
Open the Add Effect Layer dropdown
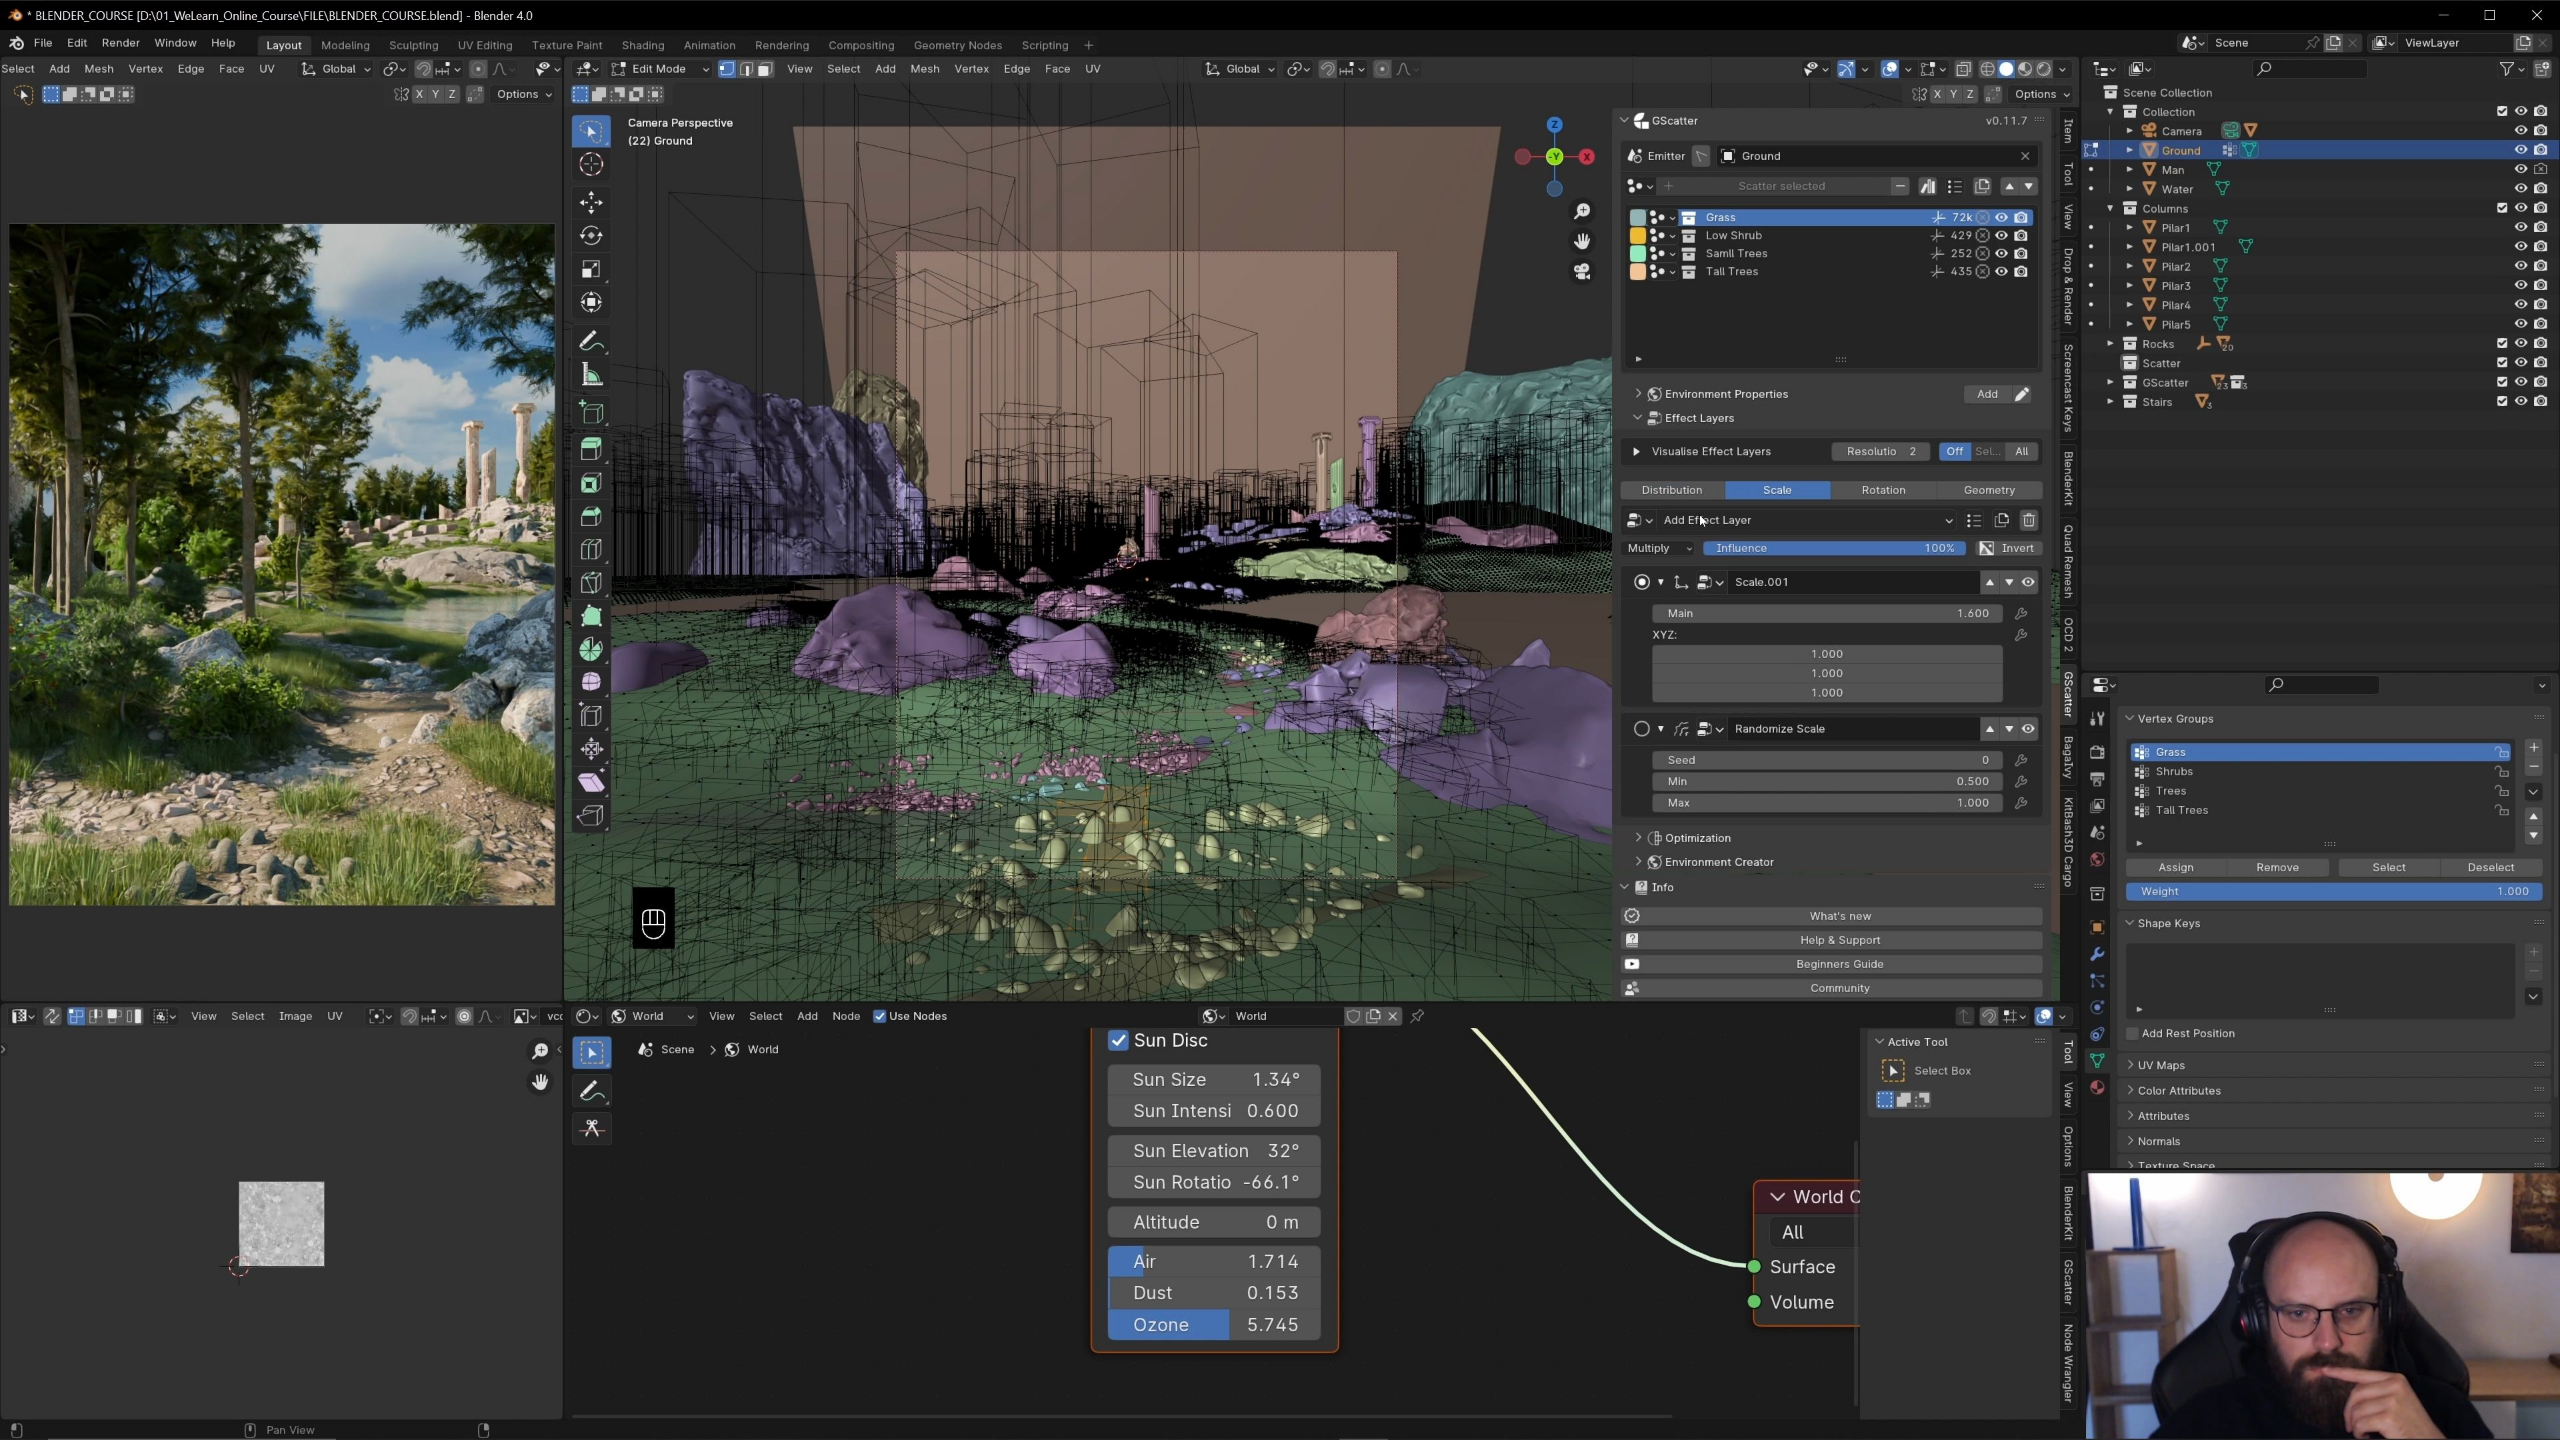pos(1806,520)
